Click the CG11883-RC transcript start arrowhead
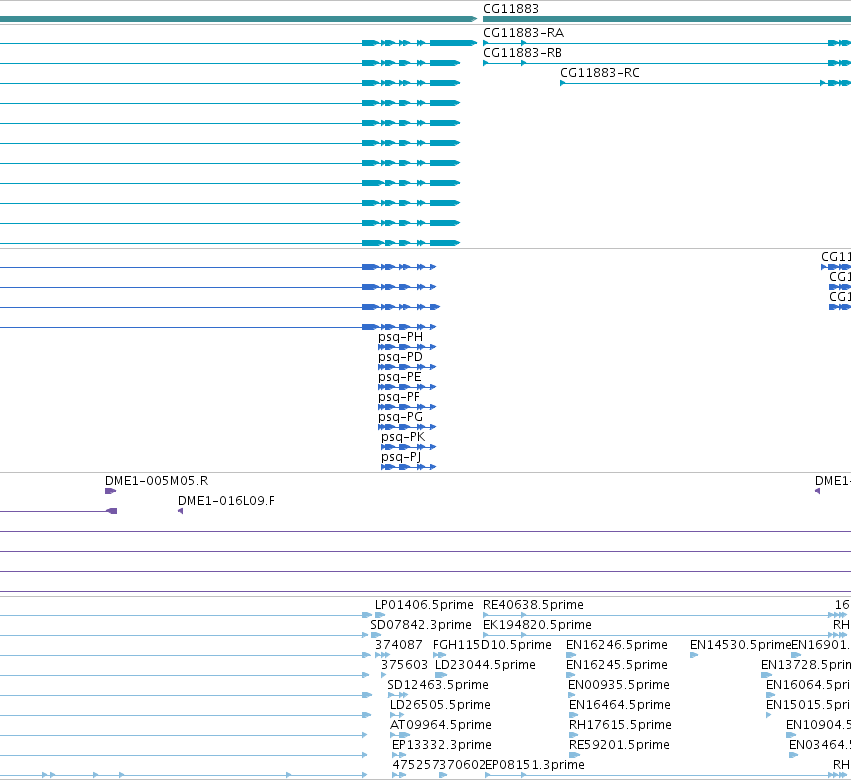Screen dimensions: 851x780 563,83
